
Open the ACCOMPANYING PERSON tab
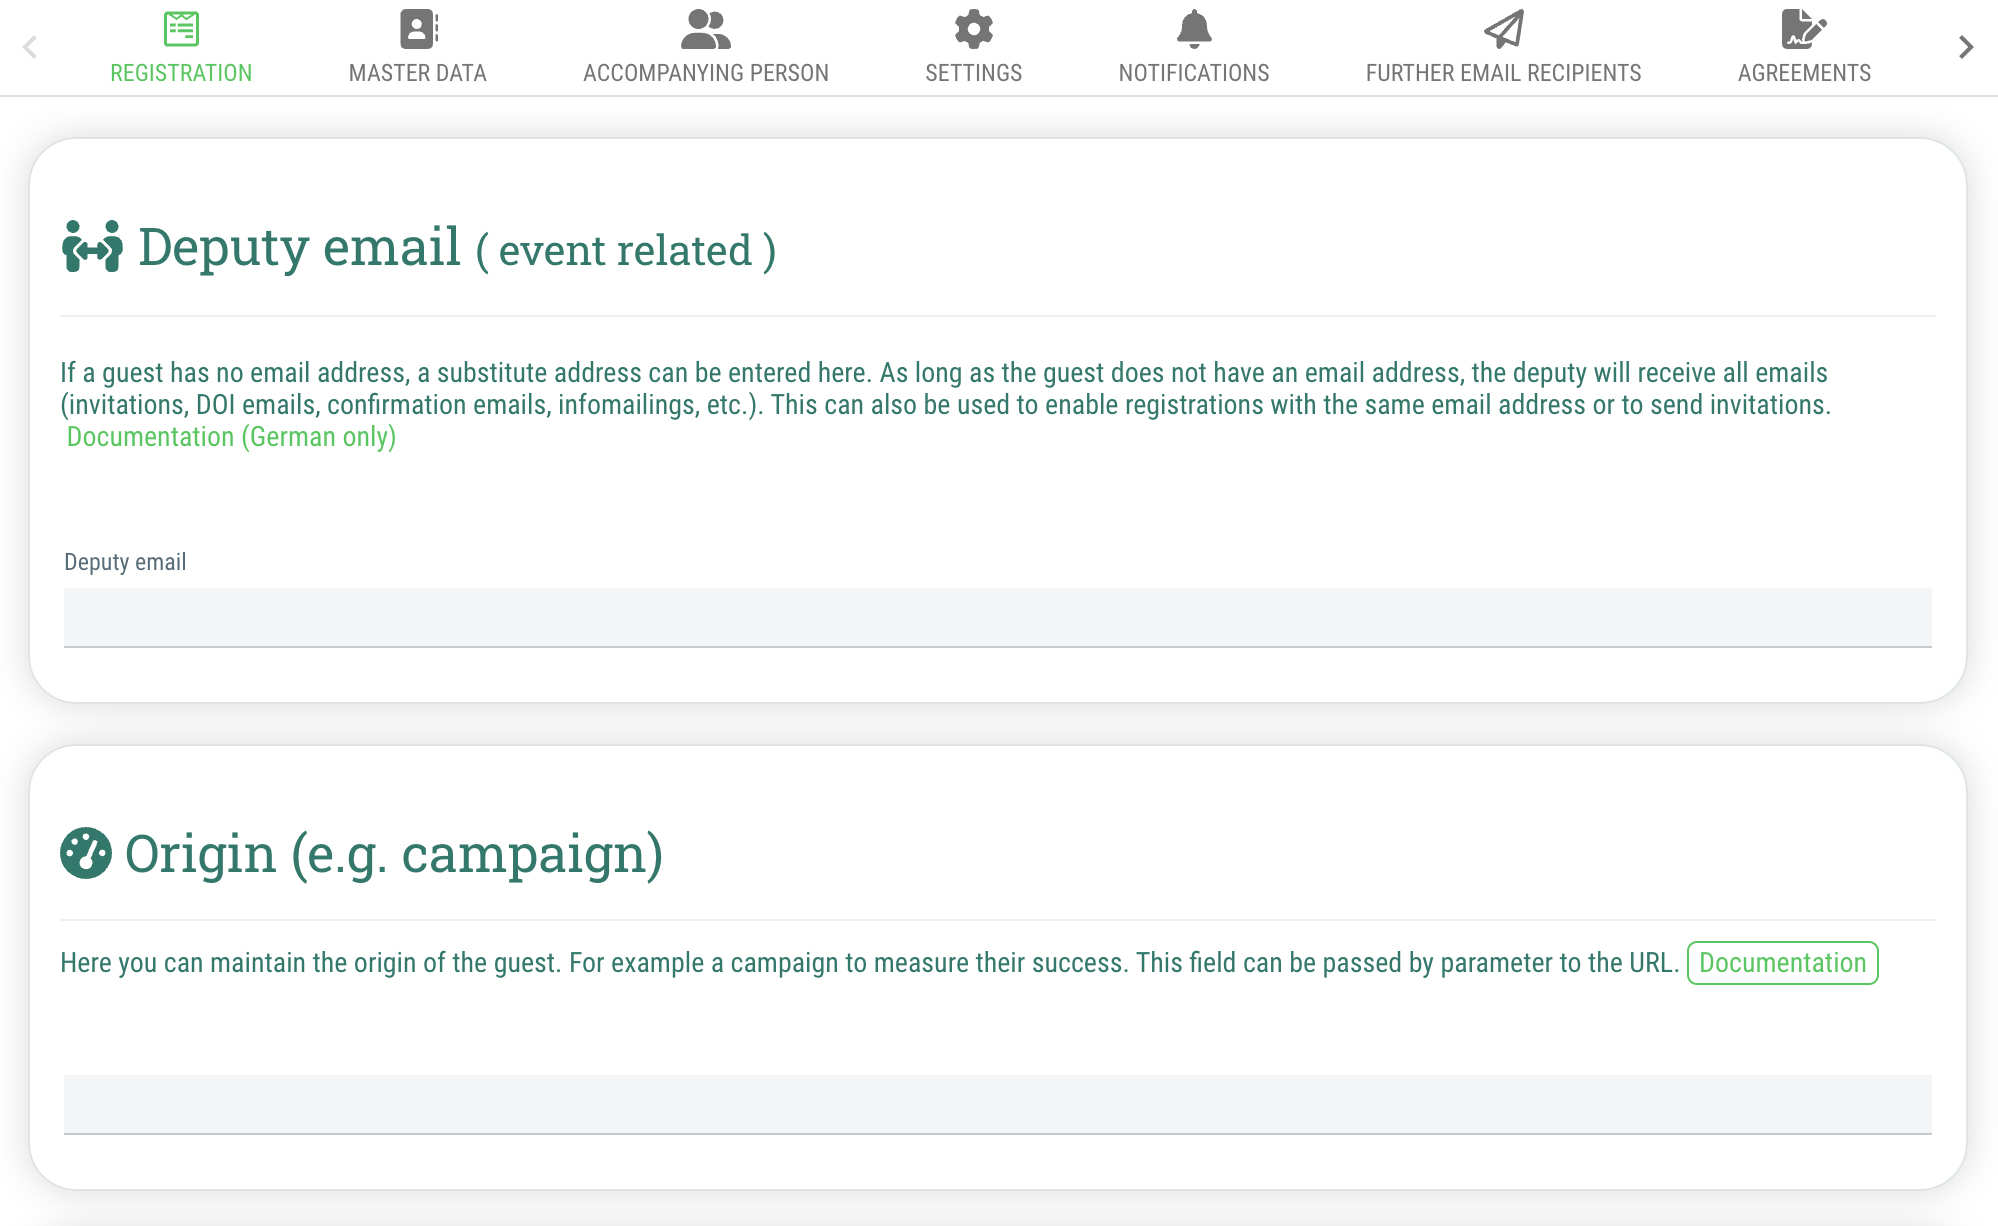706,73
